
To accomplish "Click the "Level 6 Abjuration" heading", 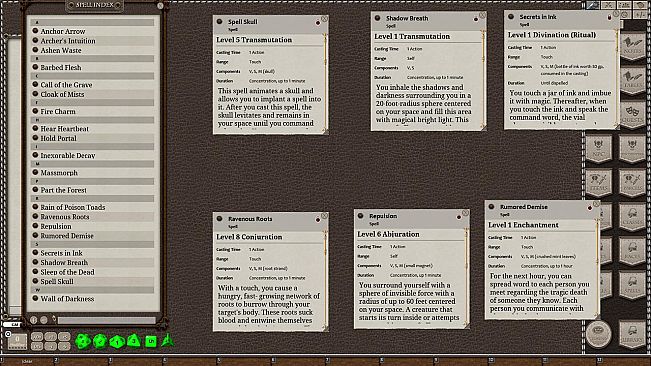I will tap(388, 234).
